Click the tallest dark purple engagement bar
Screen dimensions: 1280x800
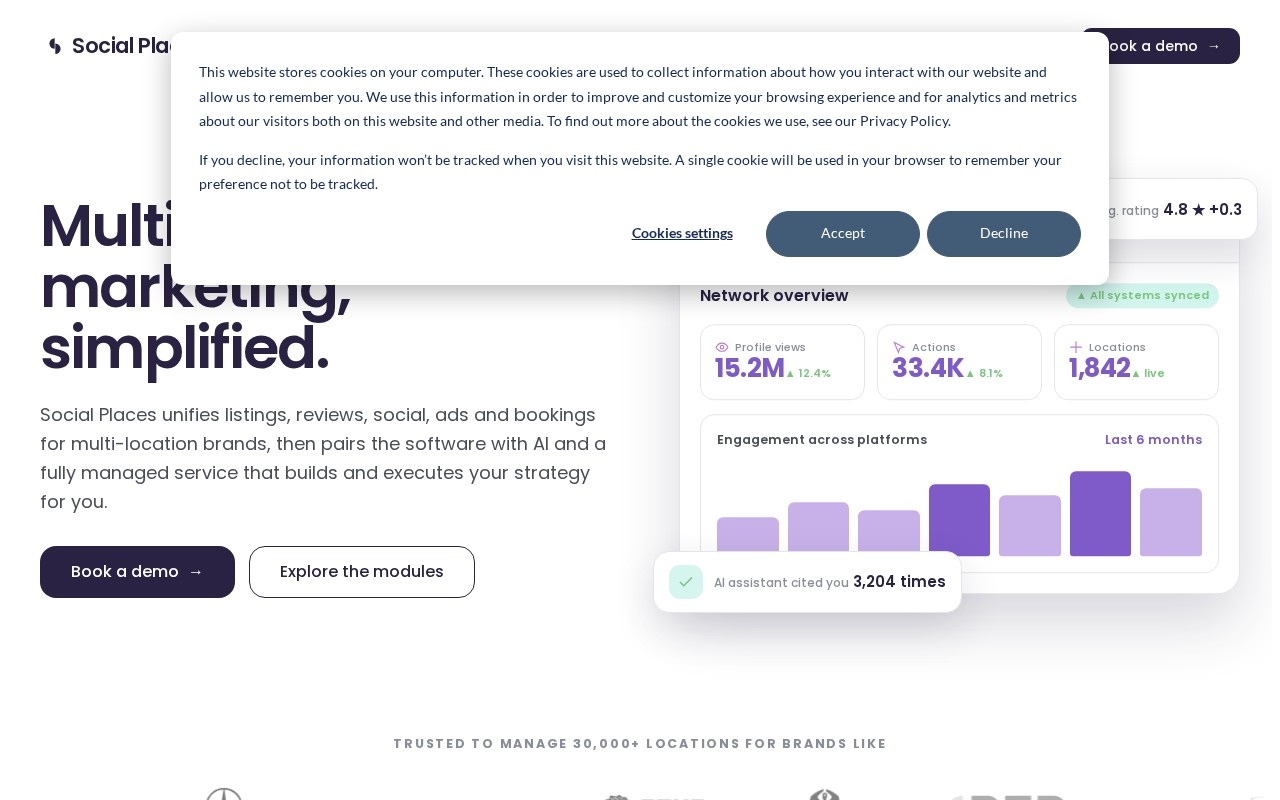pos(1100,514)
